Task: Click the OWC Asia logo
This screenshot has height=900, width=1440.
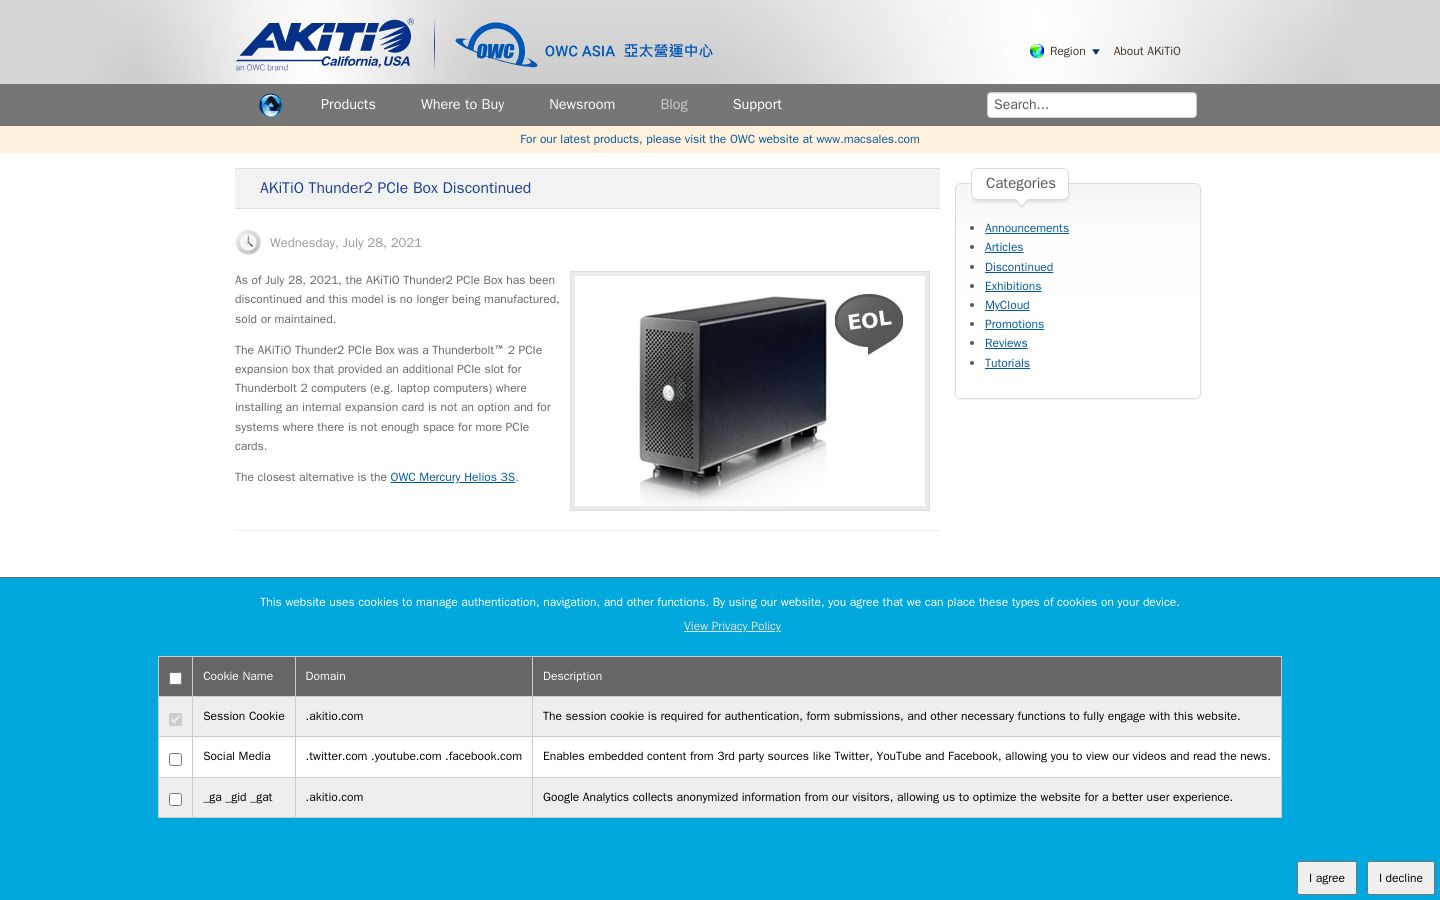Action: (x=584, y=46)
